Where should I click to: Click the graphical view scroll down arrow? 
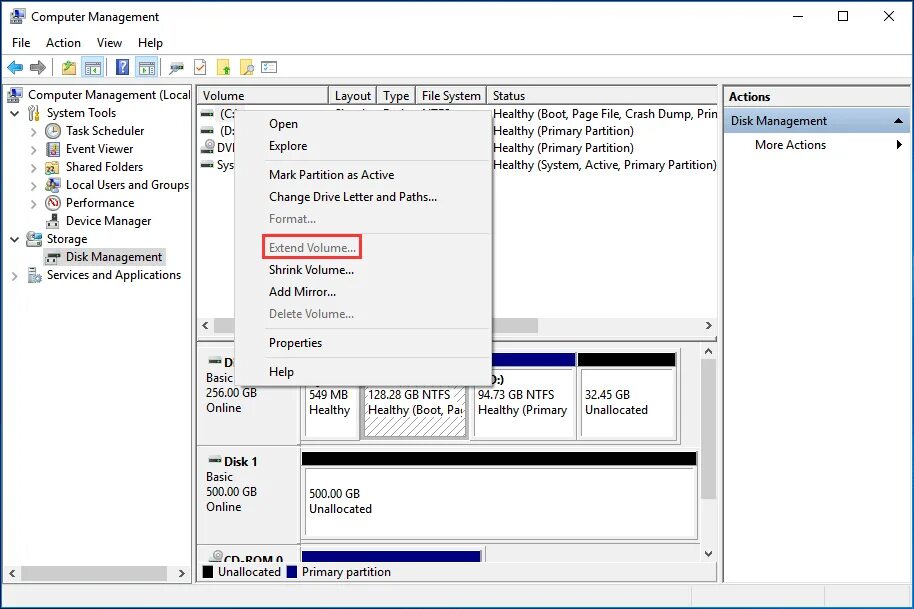click(708, 554)
